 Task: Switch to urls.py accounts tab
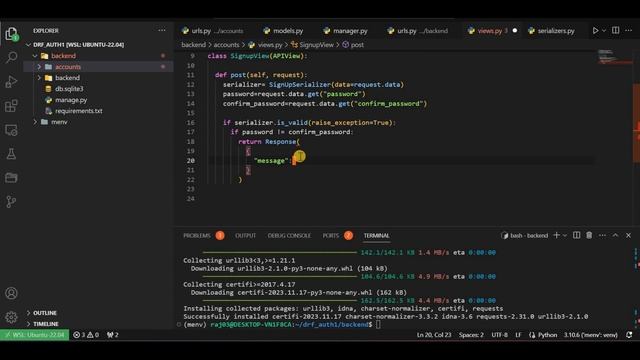[213, 31]
